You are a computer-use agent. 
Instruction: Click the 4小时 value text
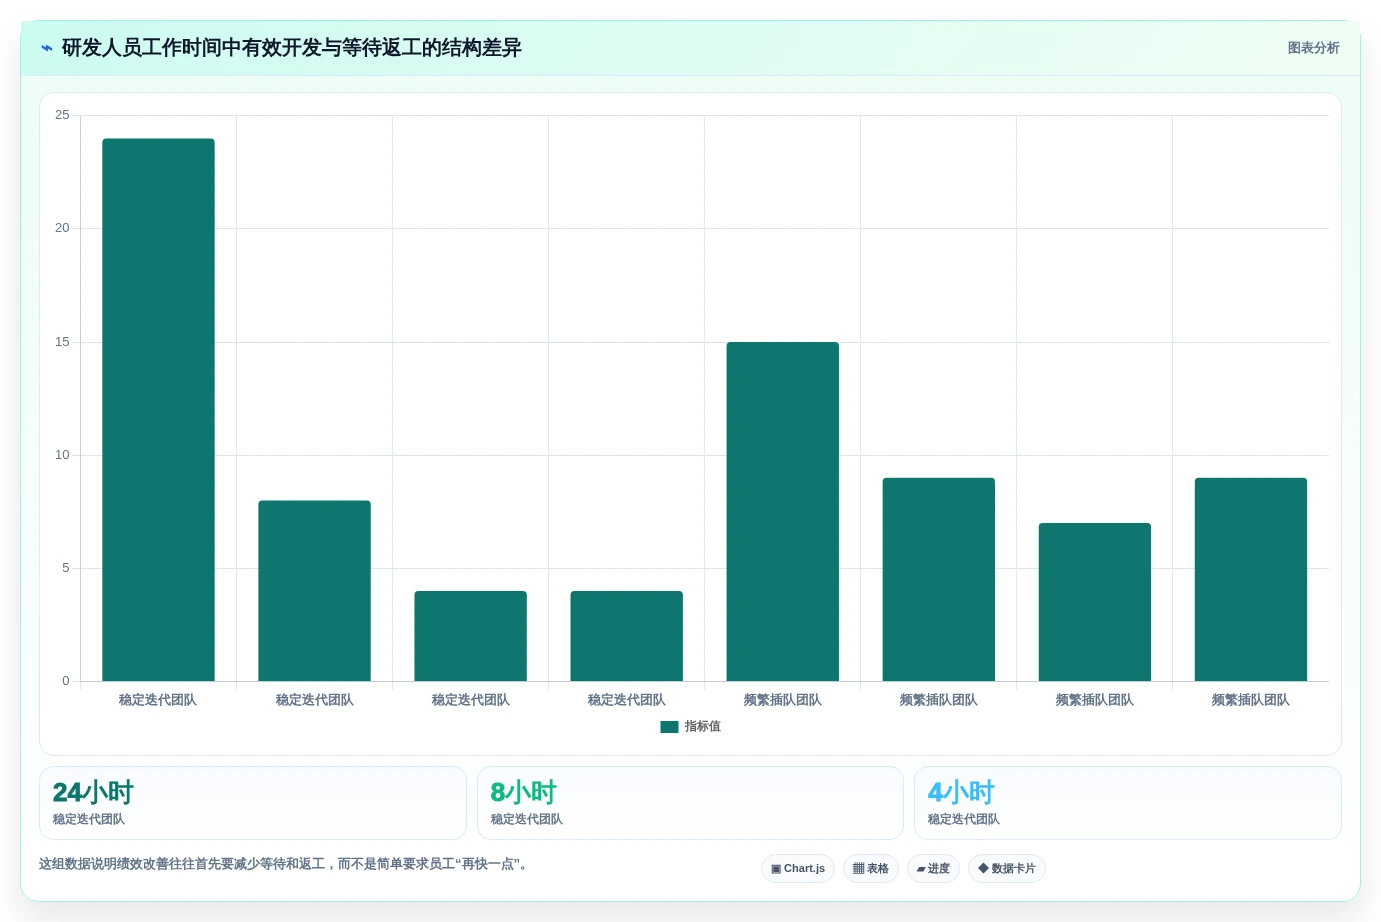[x=961, y=793]
